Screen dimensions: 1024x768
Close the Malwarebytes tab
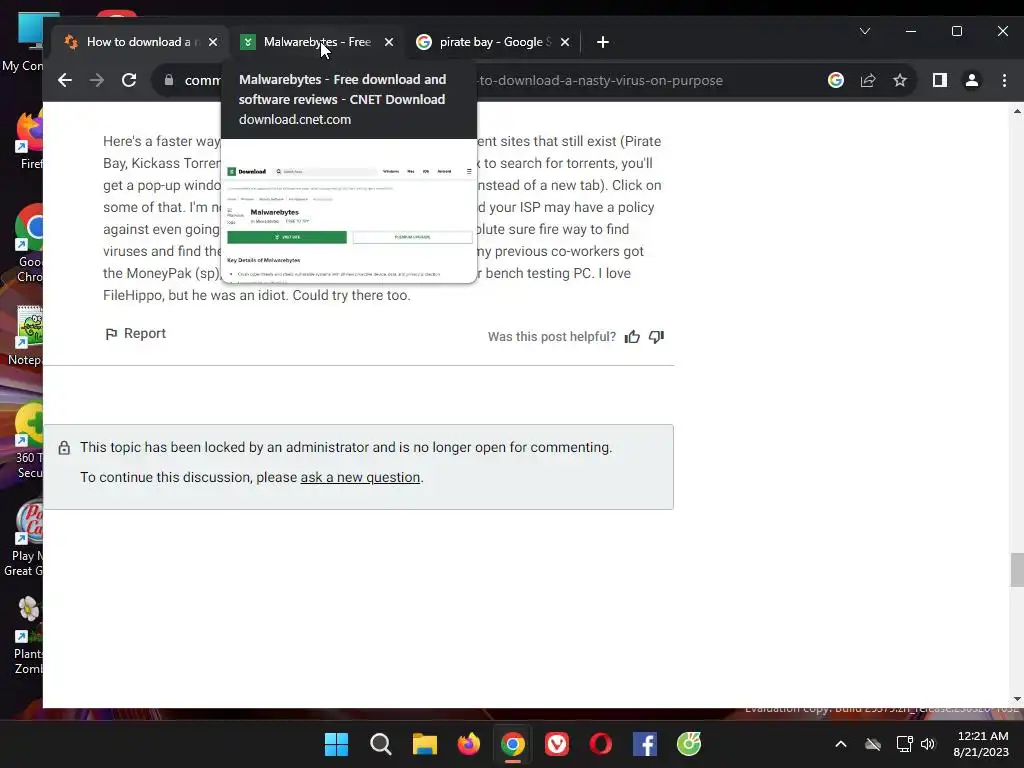coord(389,42)
